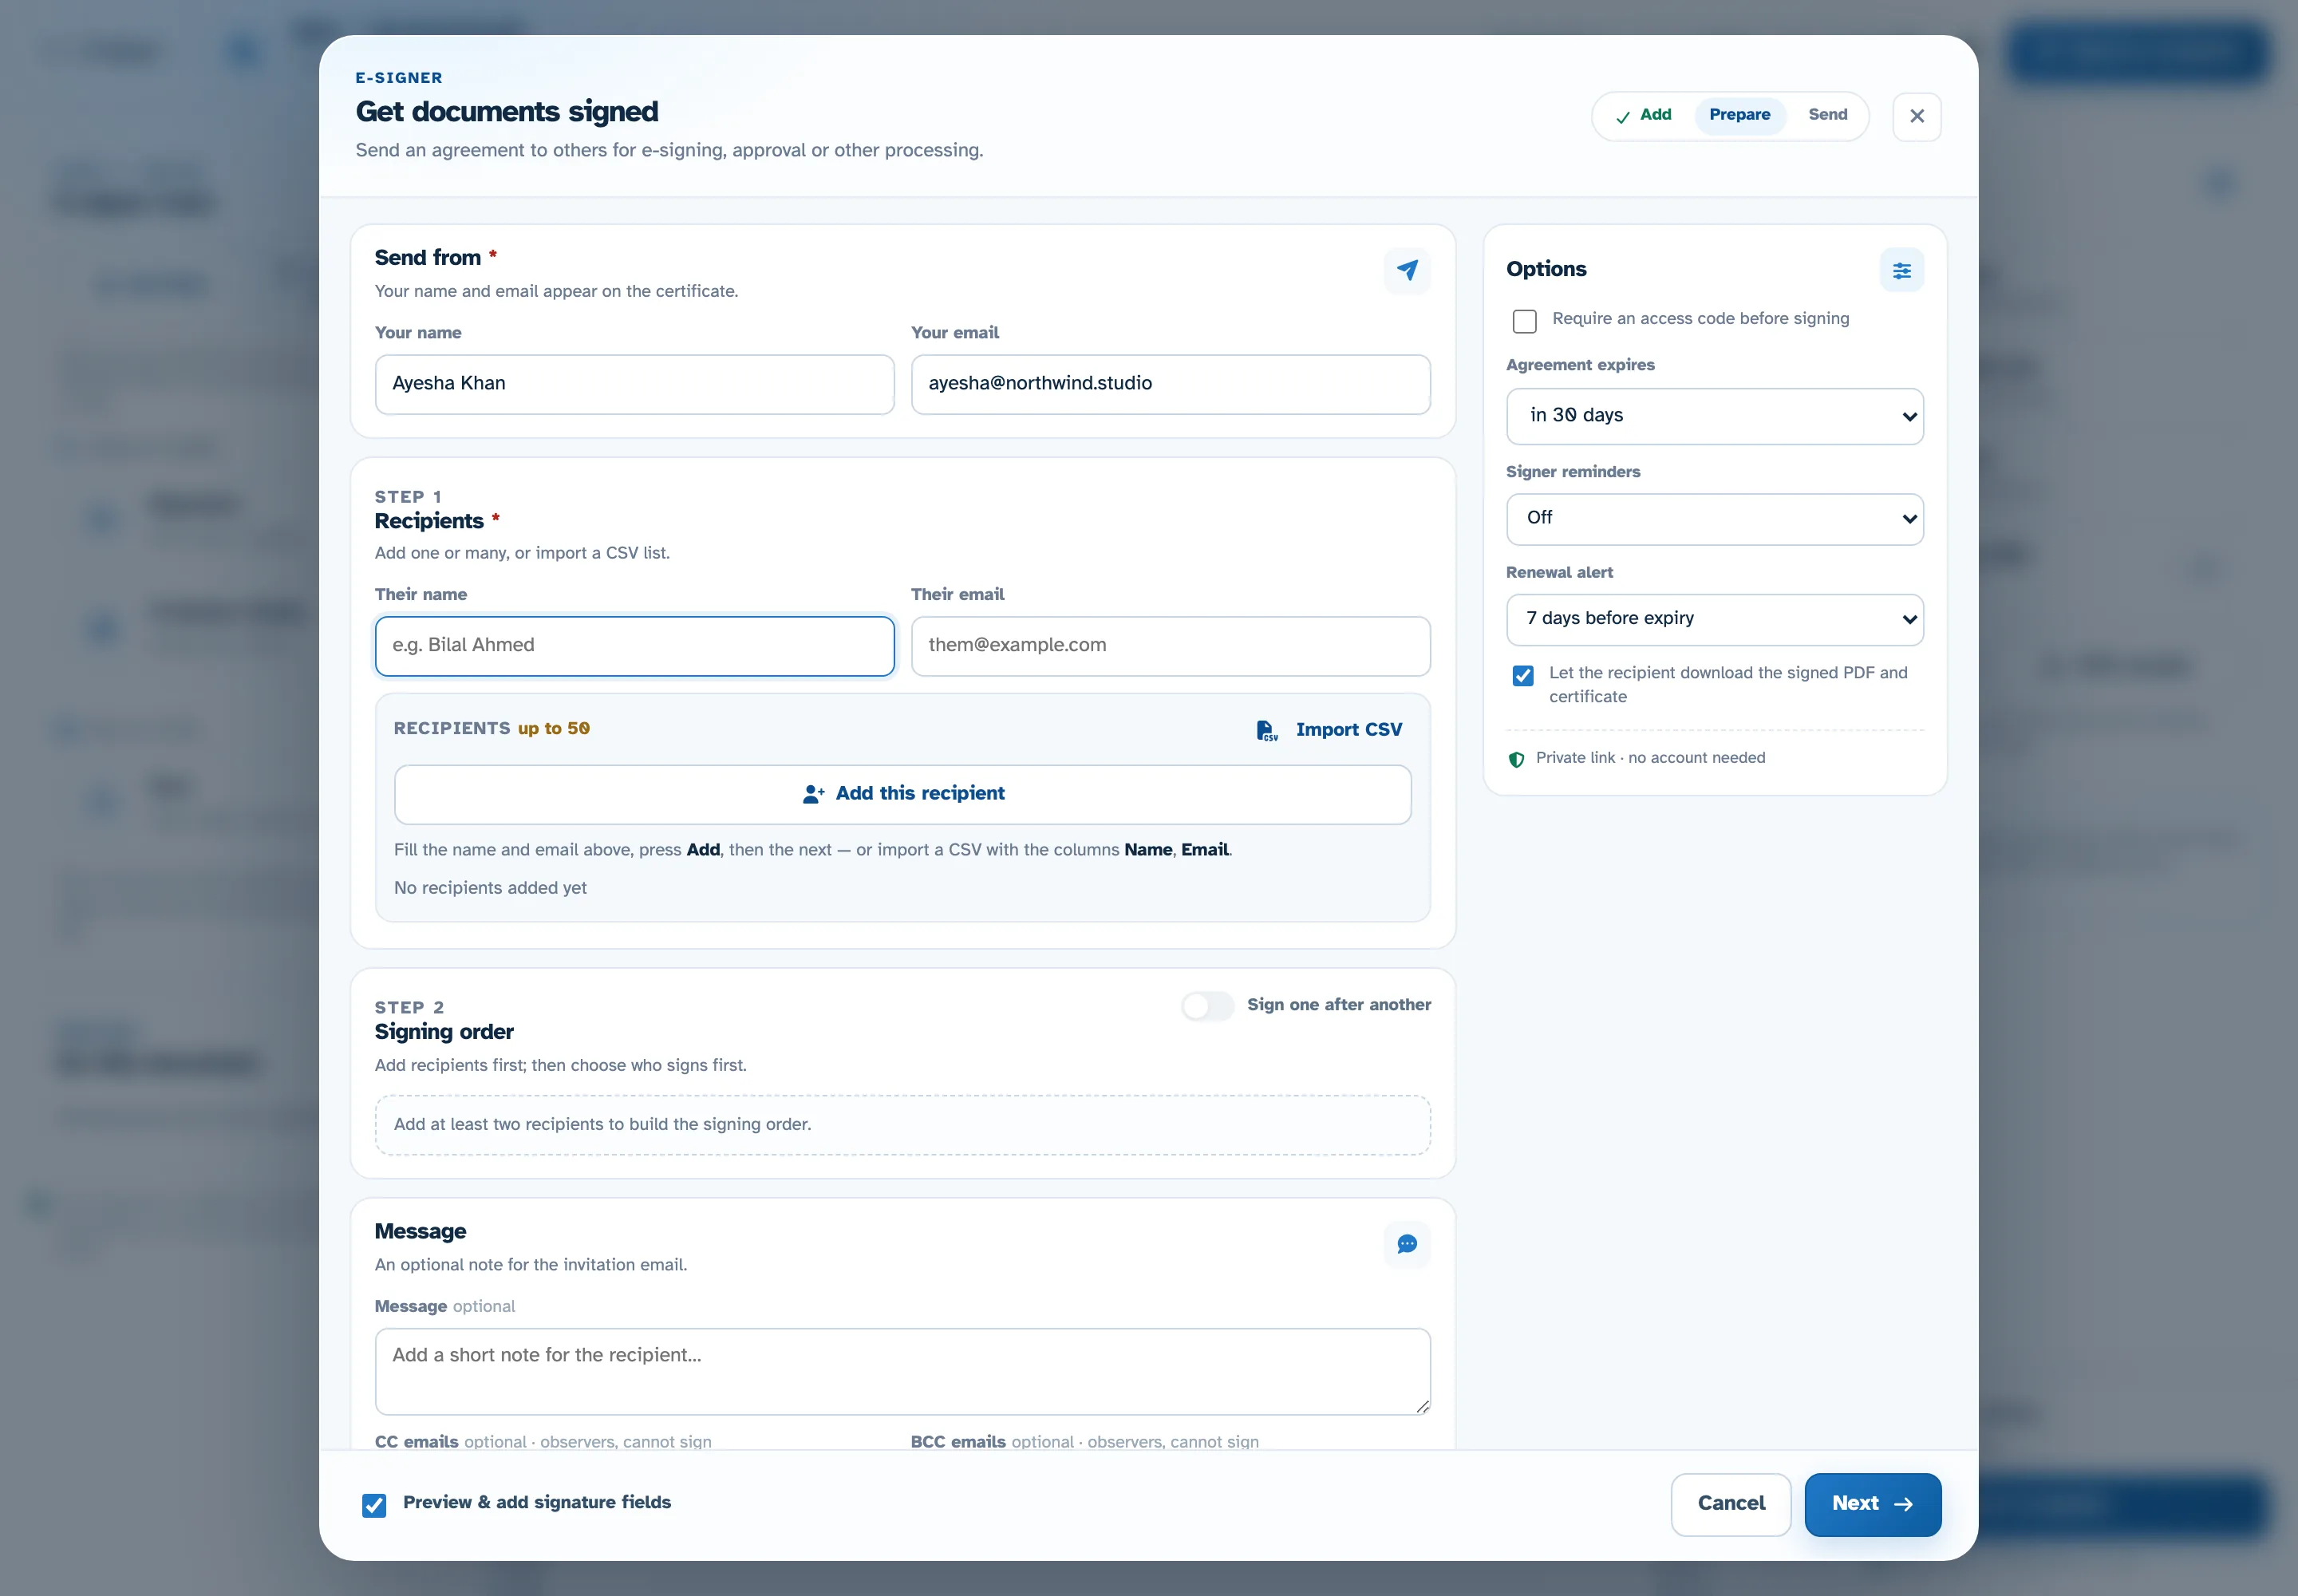Click the green shield icon beside Private link
Image resolution: width=2298 pixels, height=1596 pixels.
[1516, 759]
